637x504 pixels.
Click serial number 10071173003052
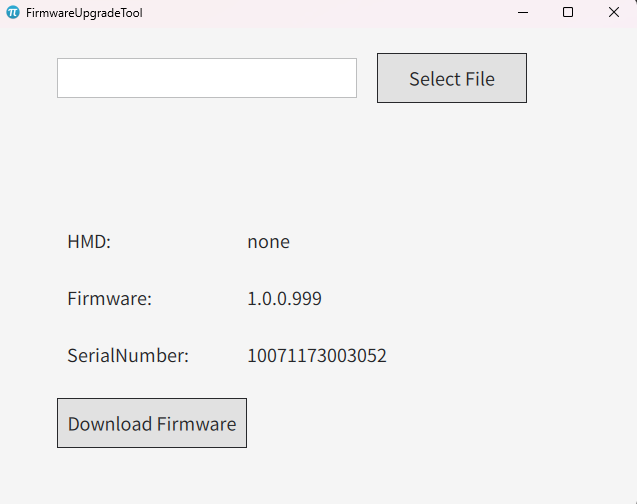pyautogui.click(x=317, y=355)
